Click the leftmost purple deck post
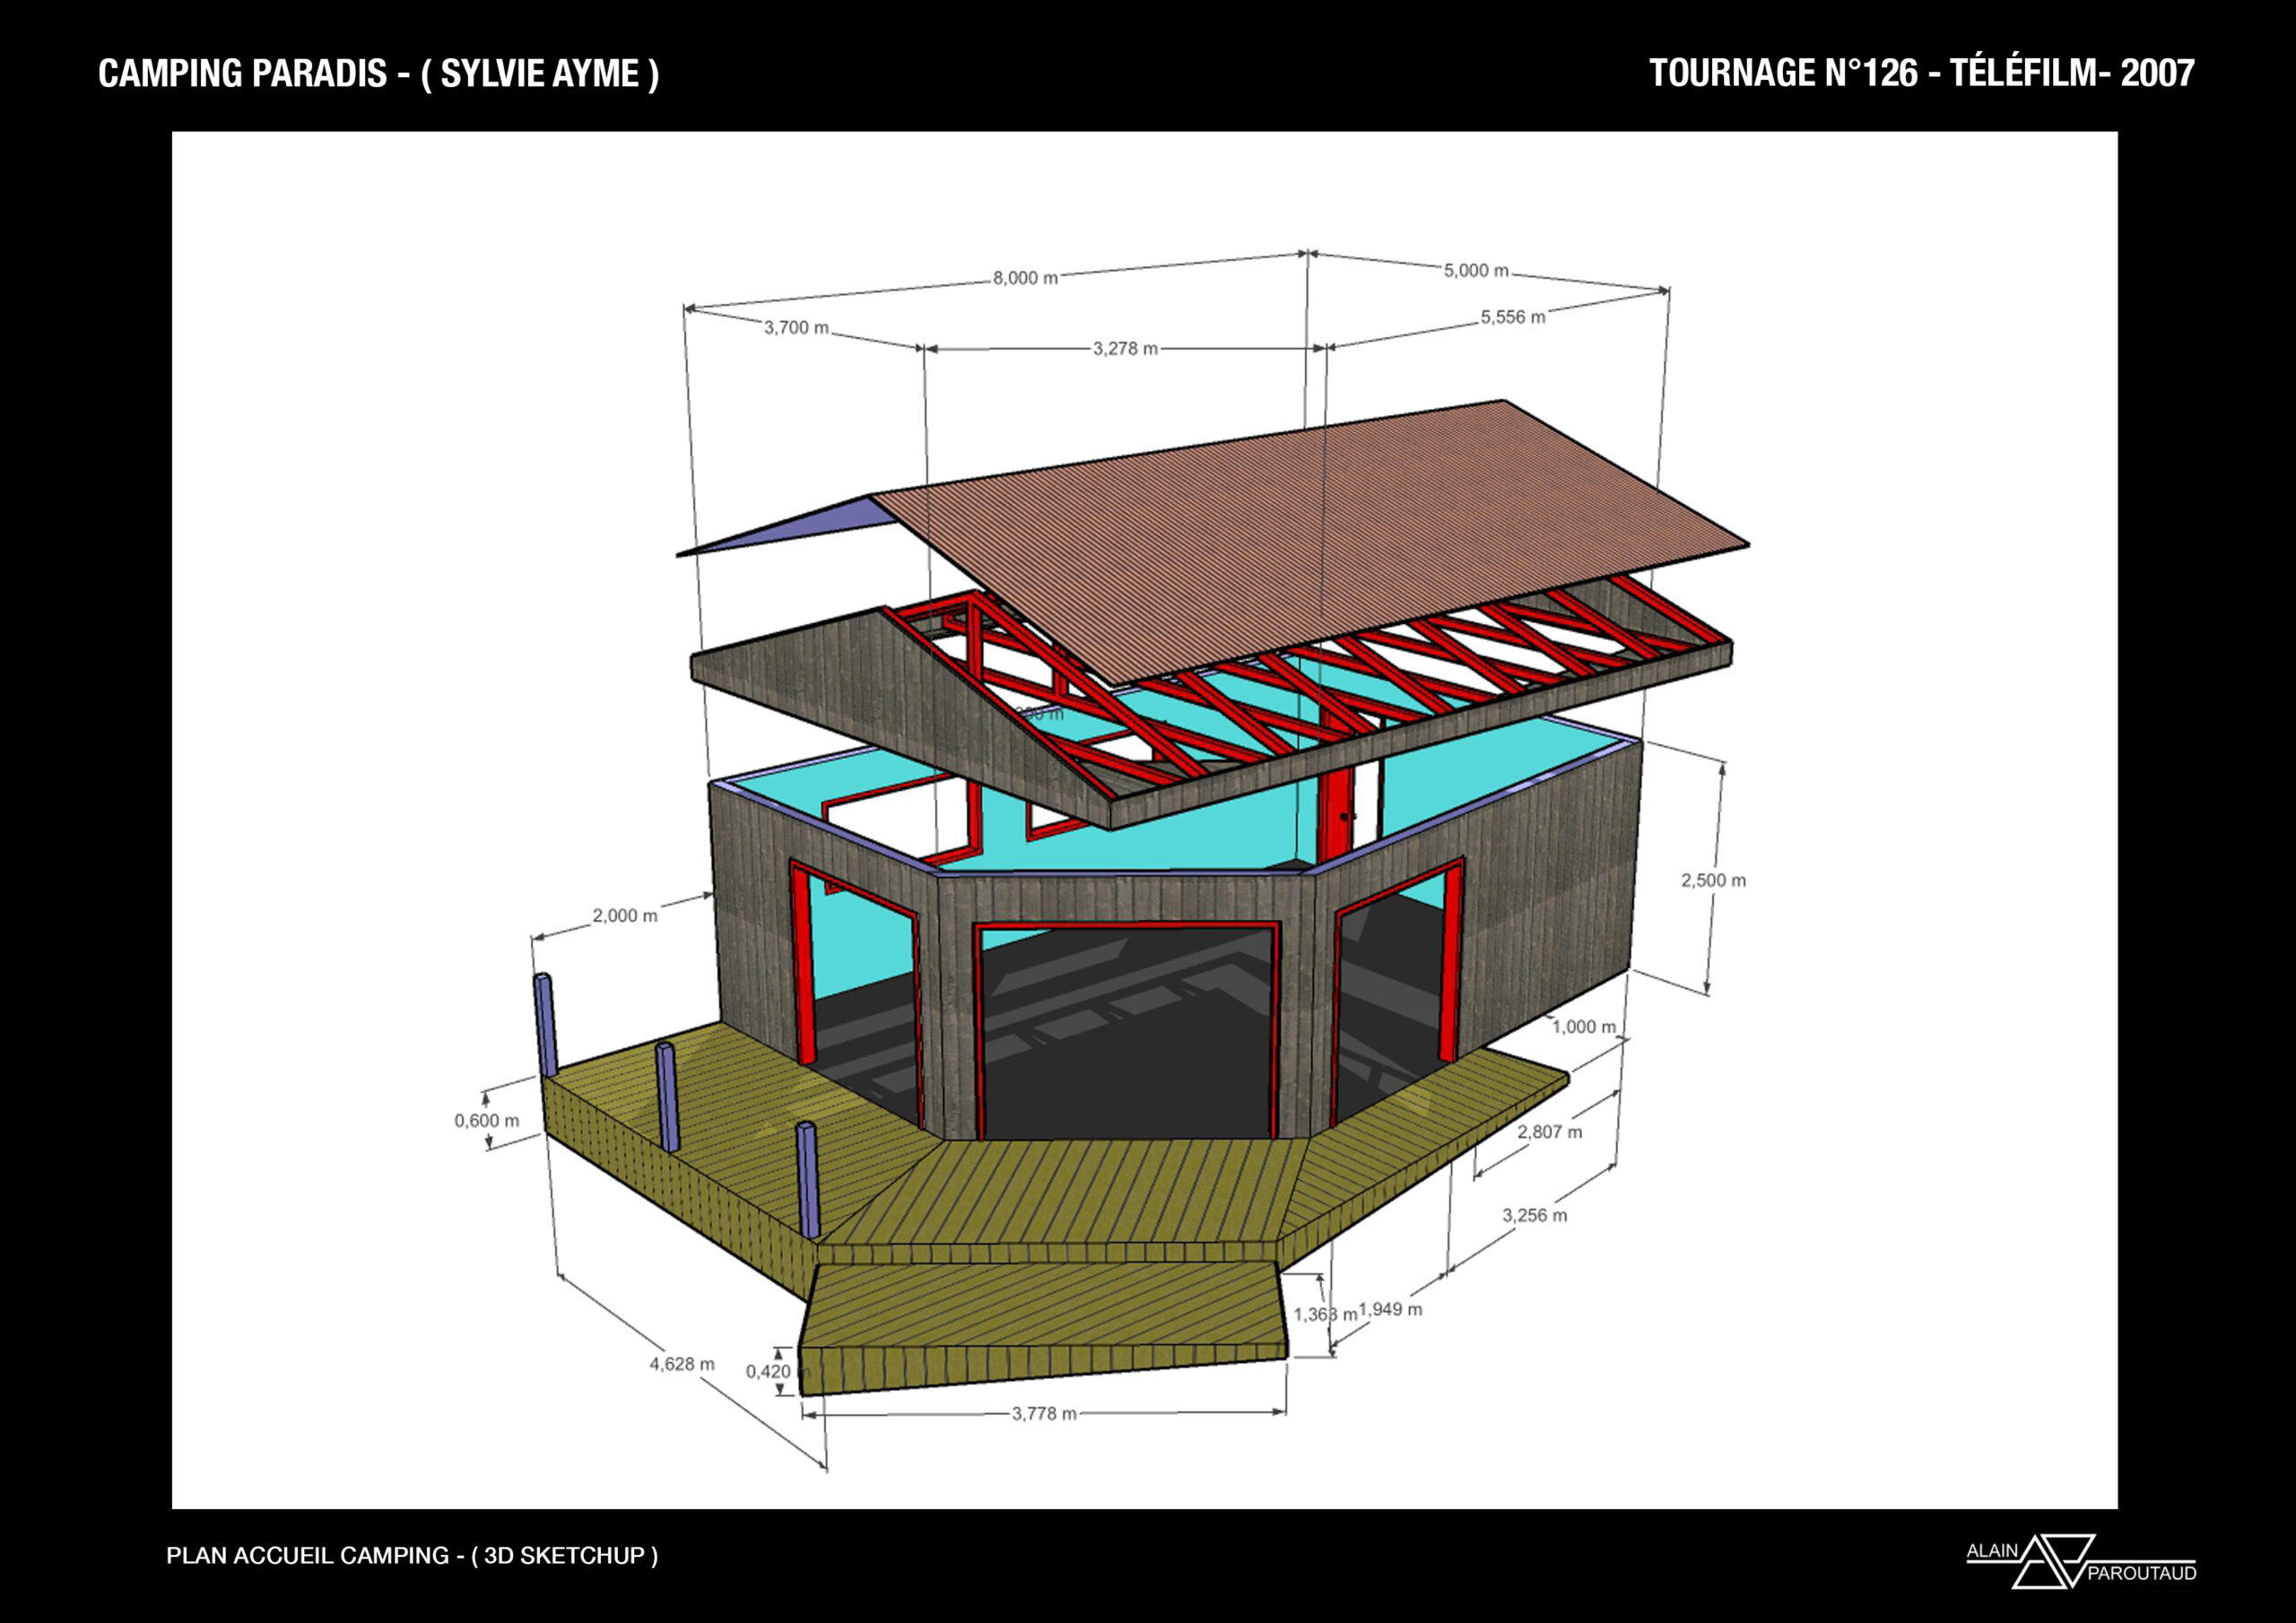 point(545,1025)
